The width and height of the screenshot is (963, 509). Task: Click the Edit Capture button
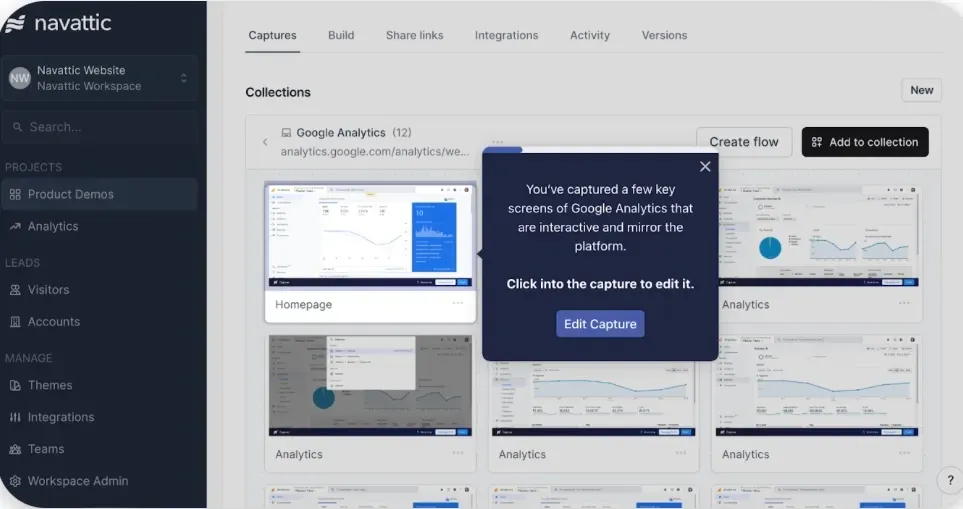click(600, 324)
